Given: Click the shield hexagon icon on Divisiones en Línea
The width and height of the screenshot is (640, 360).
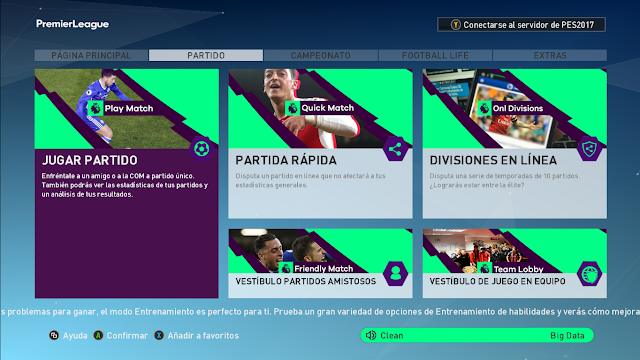Looking at the screenshot, I should coord(589,149).
